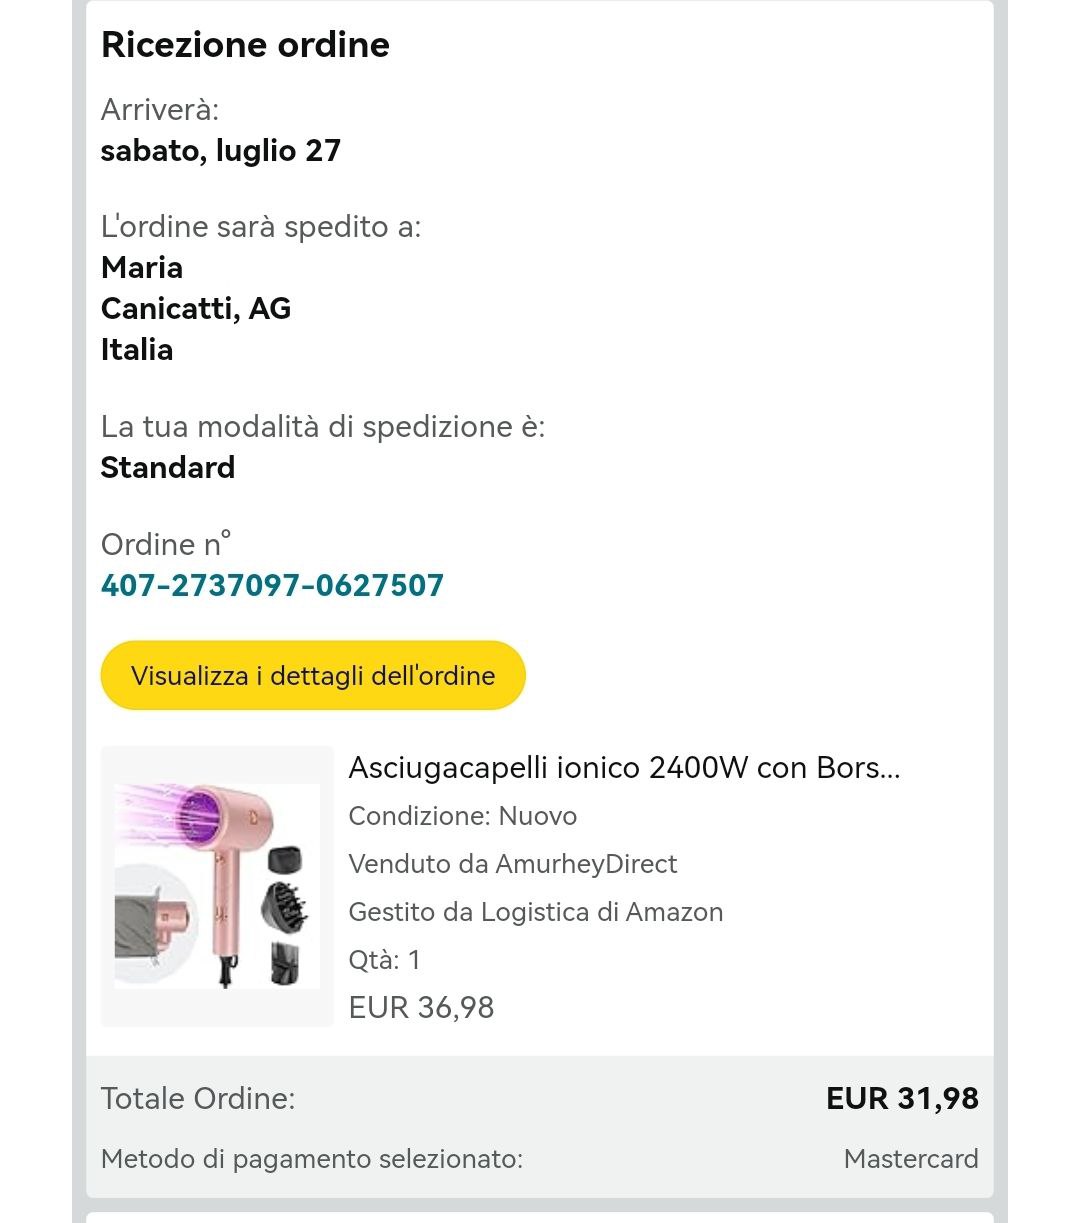
Task: Open order number 407-2737097-0627507 link
Action: pyautogui.click(x=272, y=585)
